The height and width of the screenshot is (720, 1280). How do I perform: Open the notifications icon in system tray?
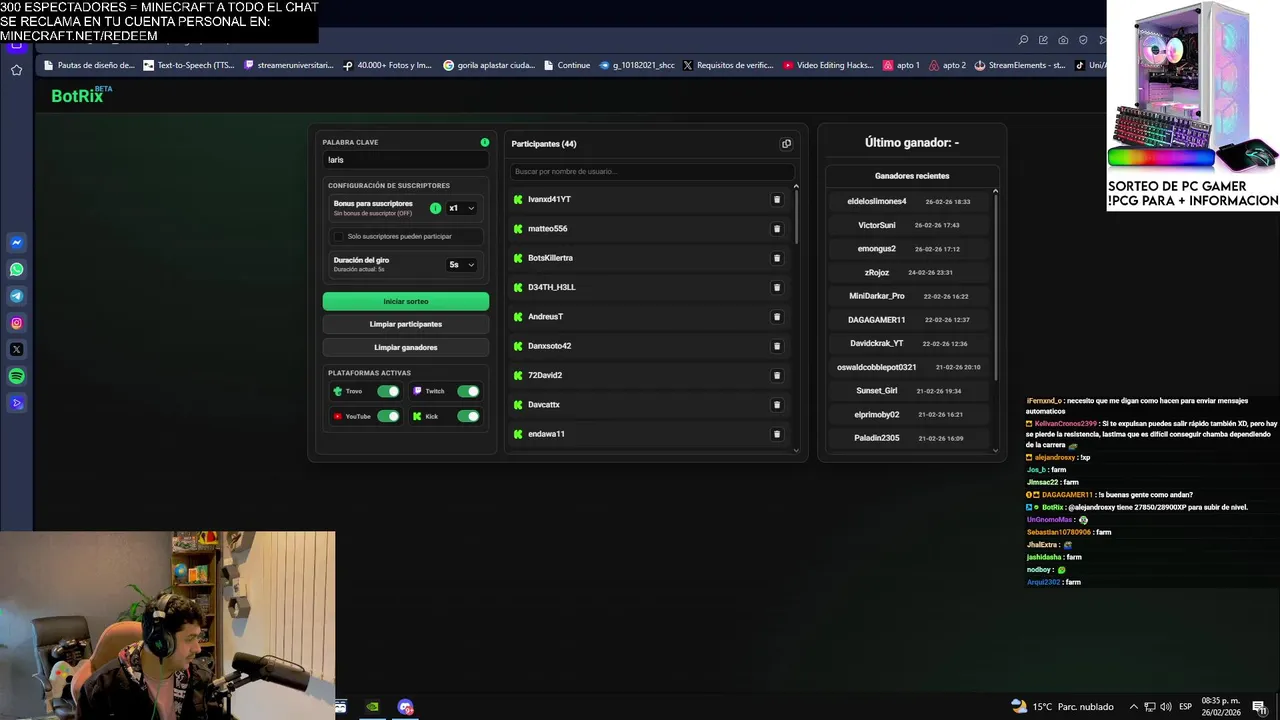[1259, 707]
